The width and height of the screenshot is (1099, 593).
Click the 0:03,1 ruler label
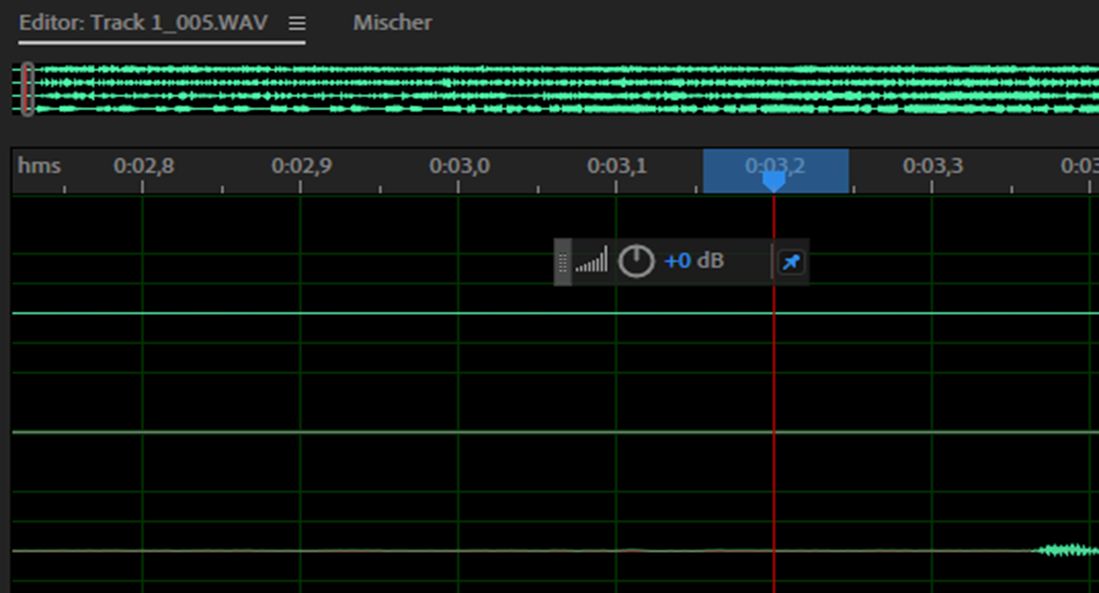617,166
